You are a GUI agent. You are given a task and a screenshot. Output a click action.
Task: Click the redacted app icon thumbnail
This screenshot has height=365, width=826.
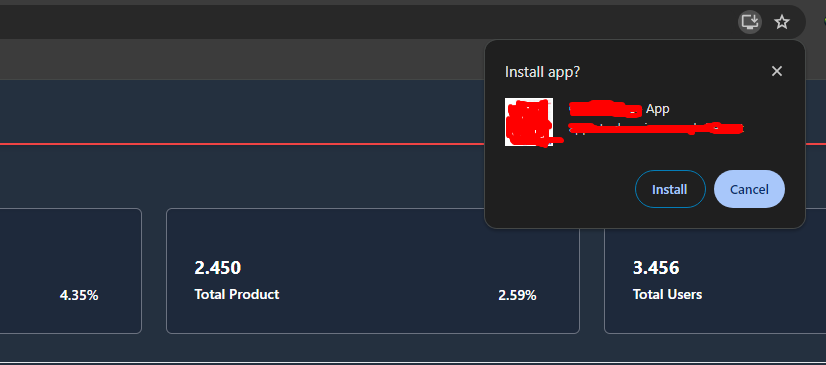tap(529, 122)
